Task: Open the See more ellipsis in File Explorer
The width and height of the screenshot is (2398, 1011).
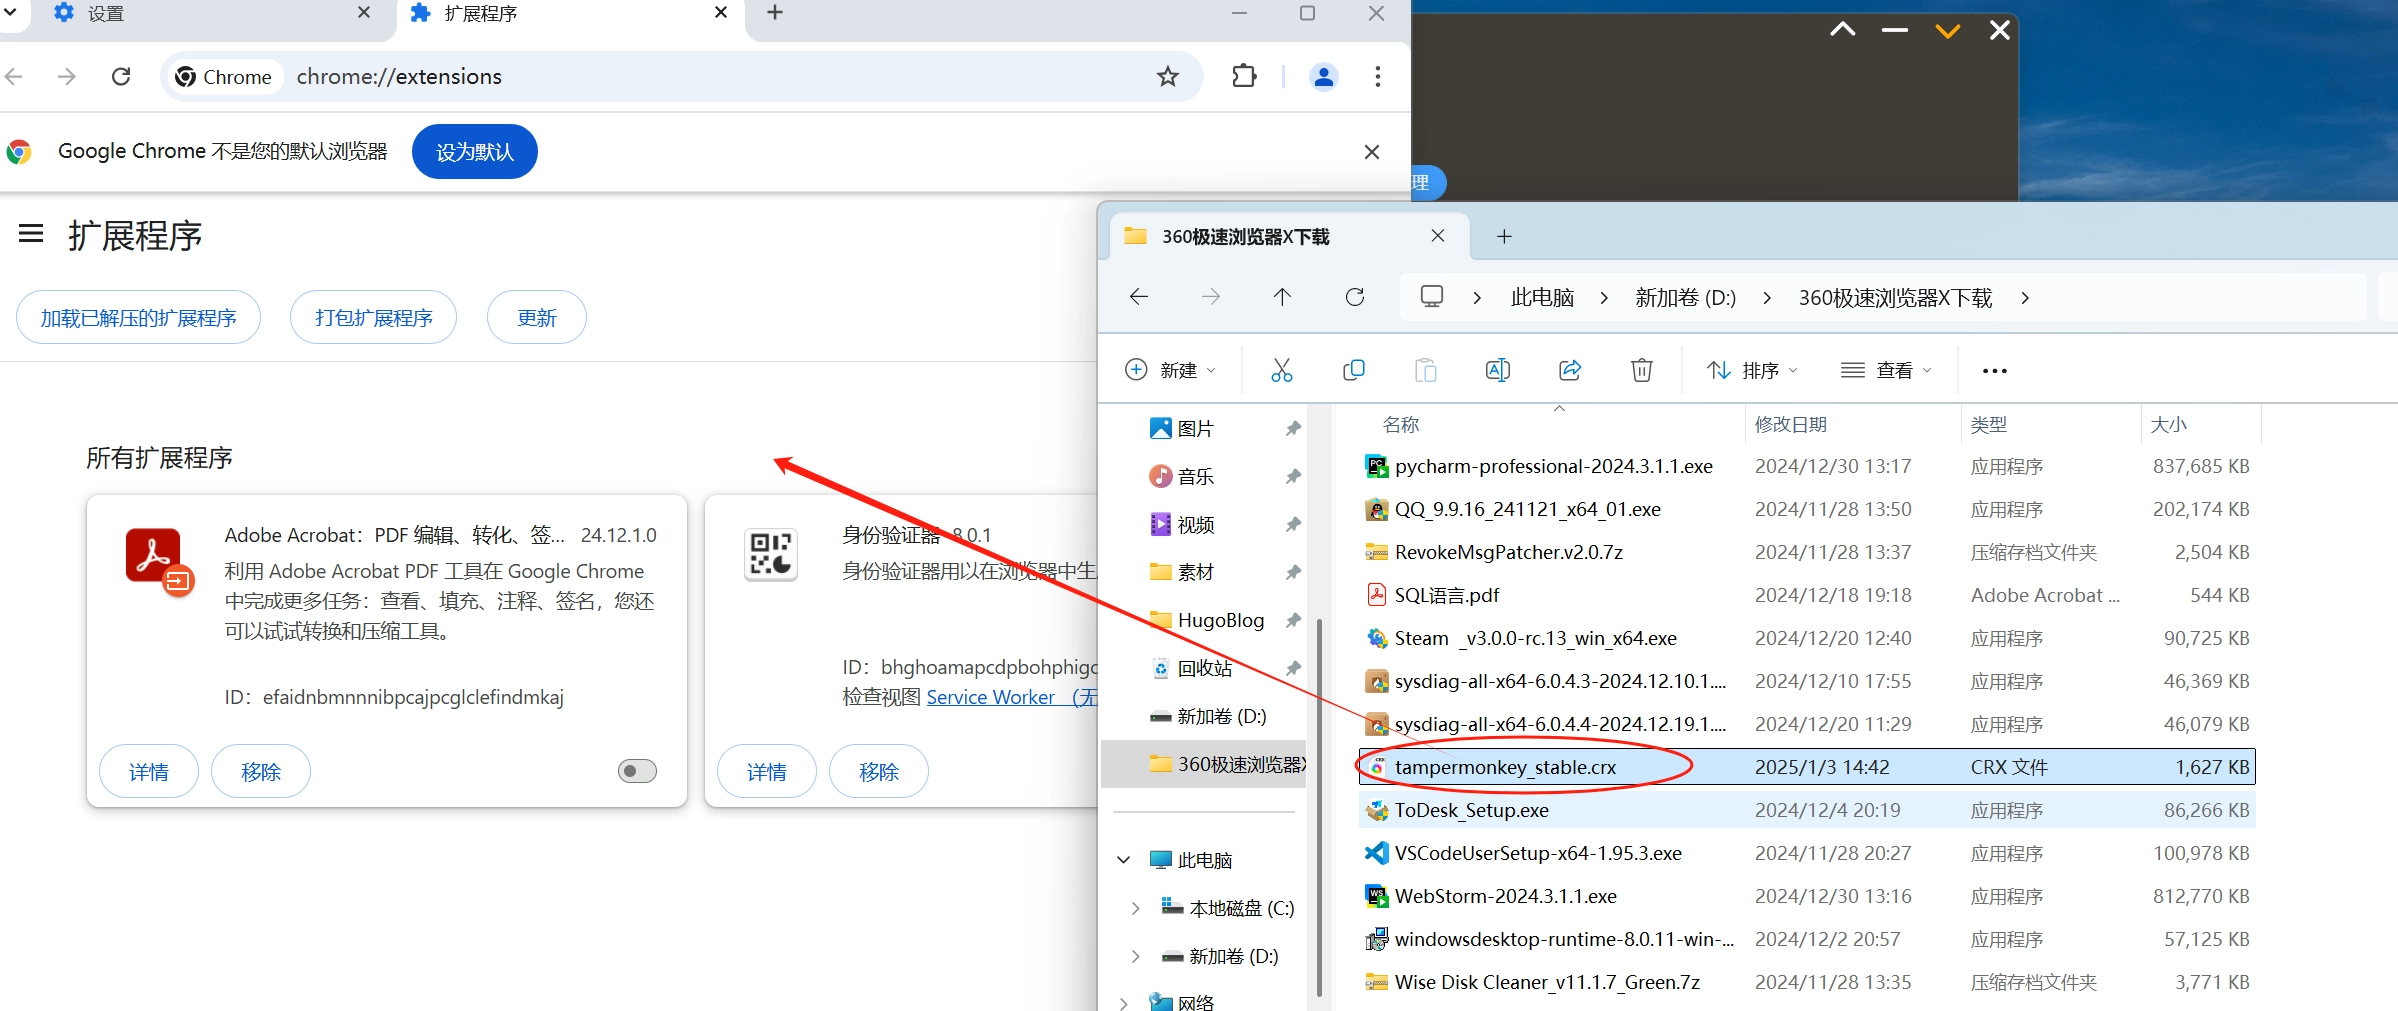Action: point(1994,371)
